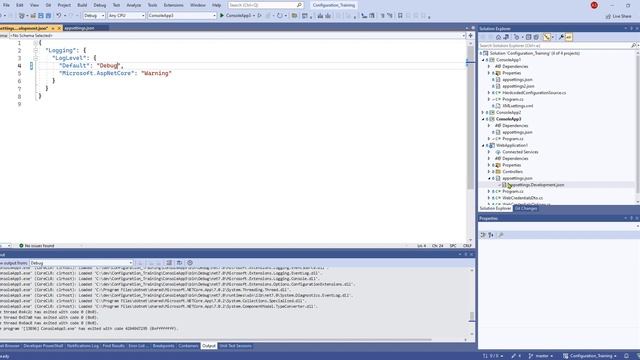Viewport: 640px width, 360px height.
Task: Click the CRLF line ending indicator
Action: click(x=467, y=246)
